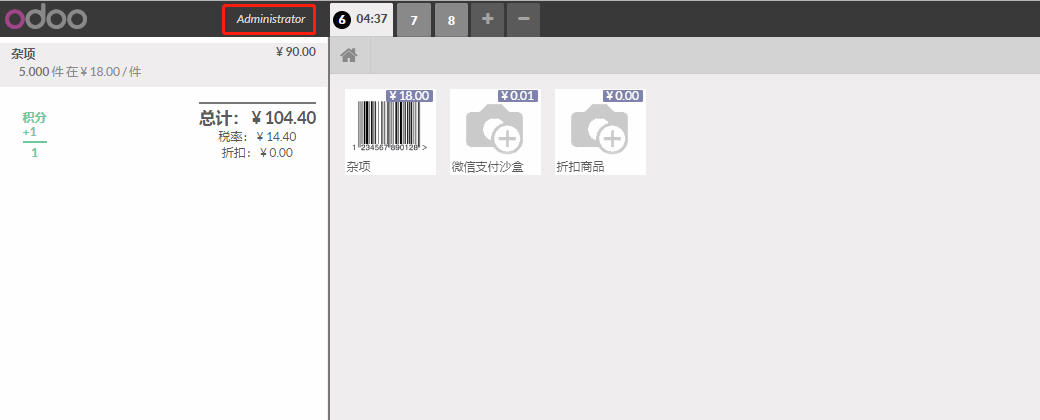Image resolution: width=1040 pixels, height=420 pixels.
Task: Click the 总计 ¥ 104.40 total
Action: pos(257,118)
